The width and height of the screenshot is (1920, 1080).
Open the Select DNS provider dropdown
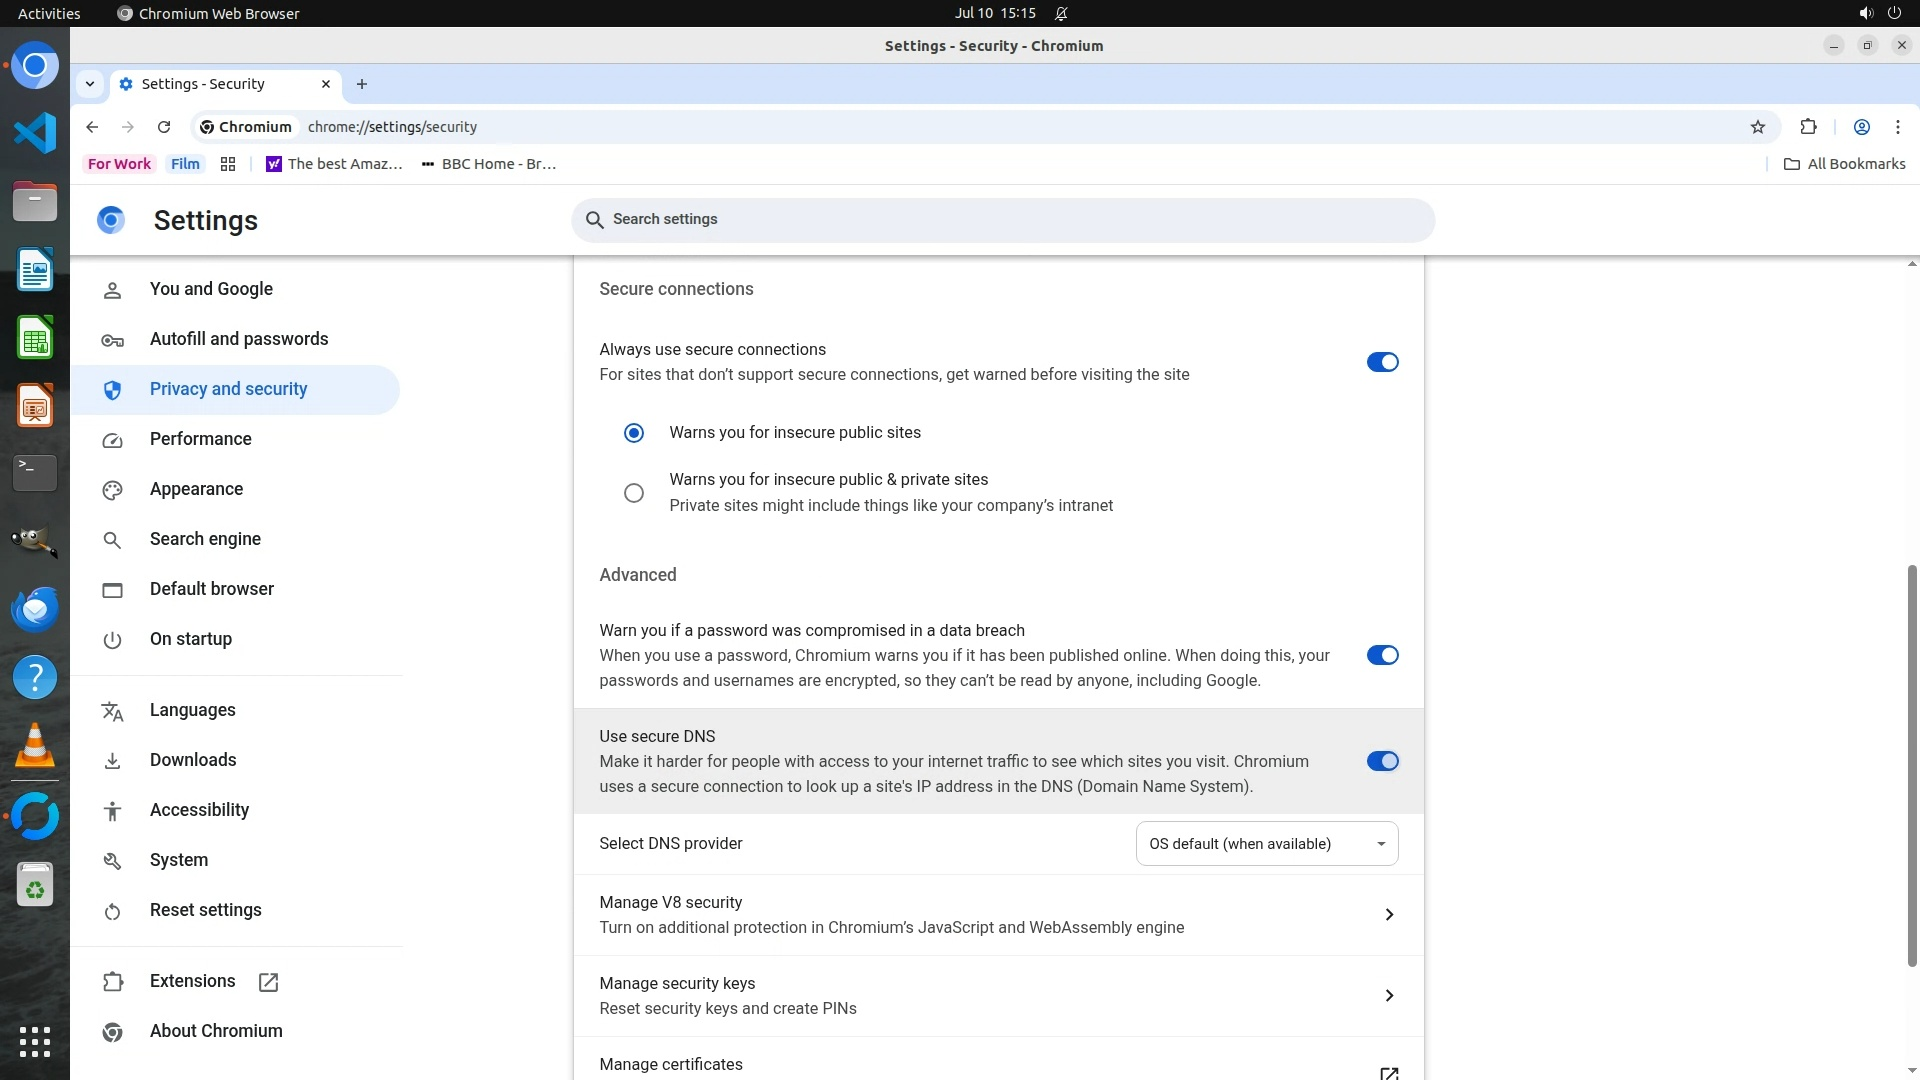[x=1266, y=844]
